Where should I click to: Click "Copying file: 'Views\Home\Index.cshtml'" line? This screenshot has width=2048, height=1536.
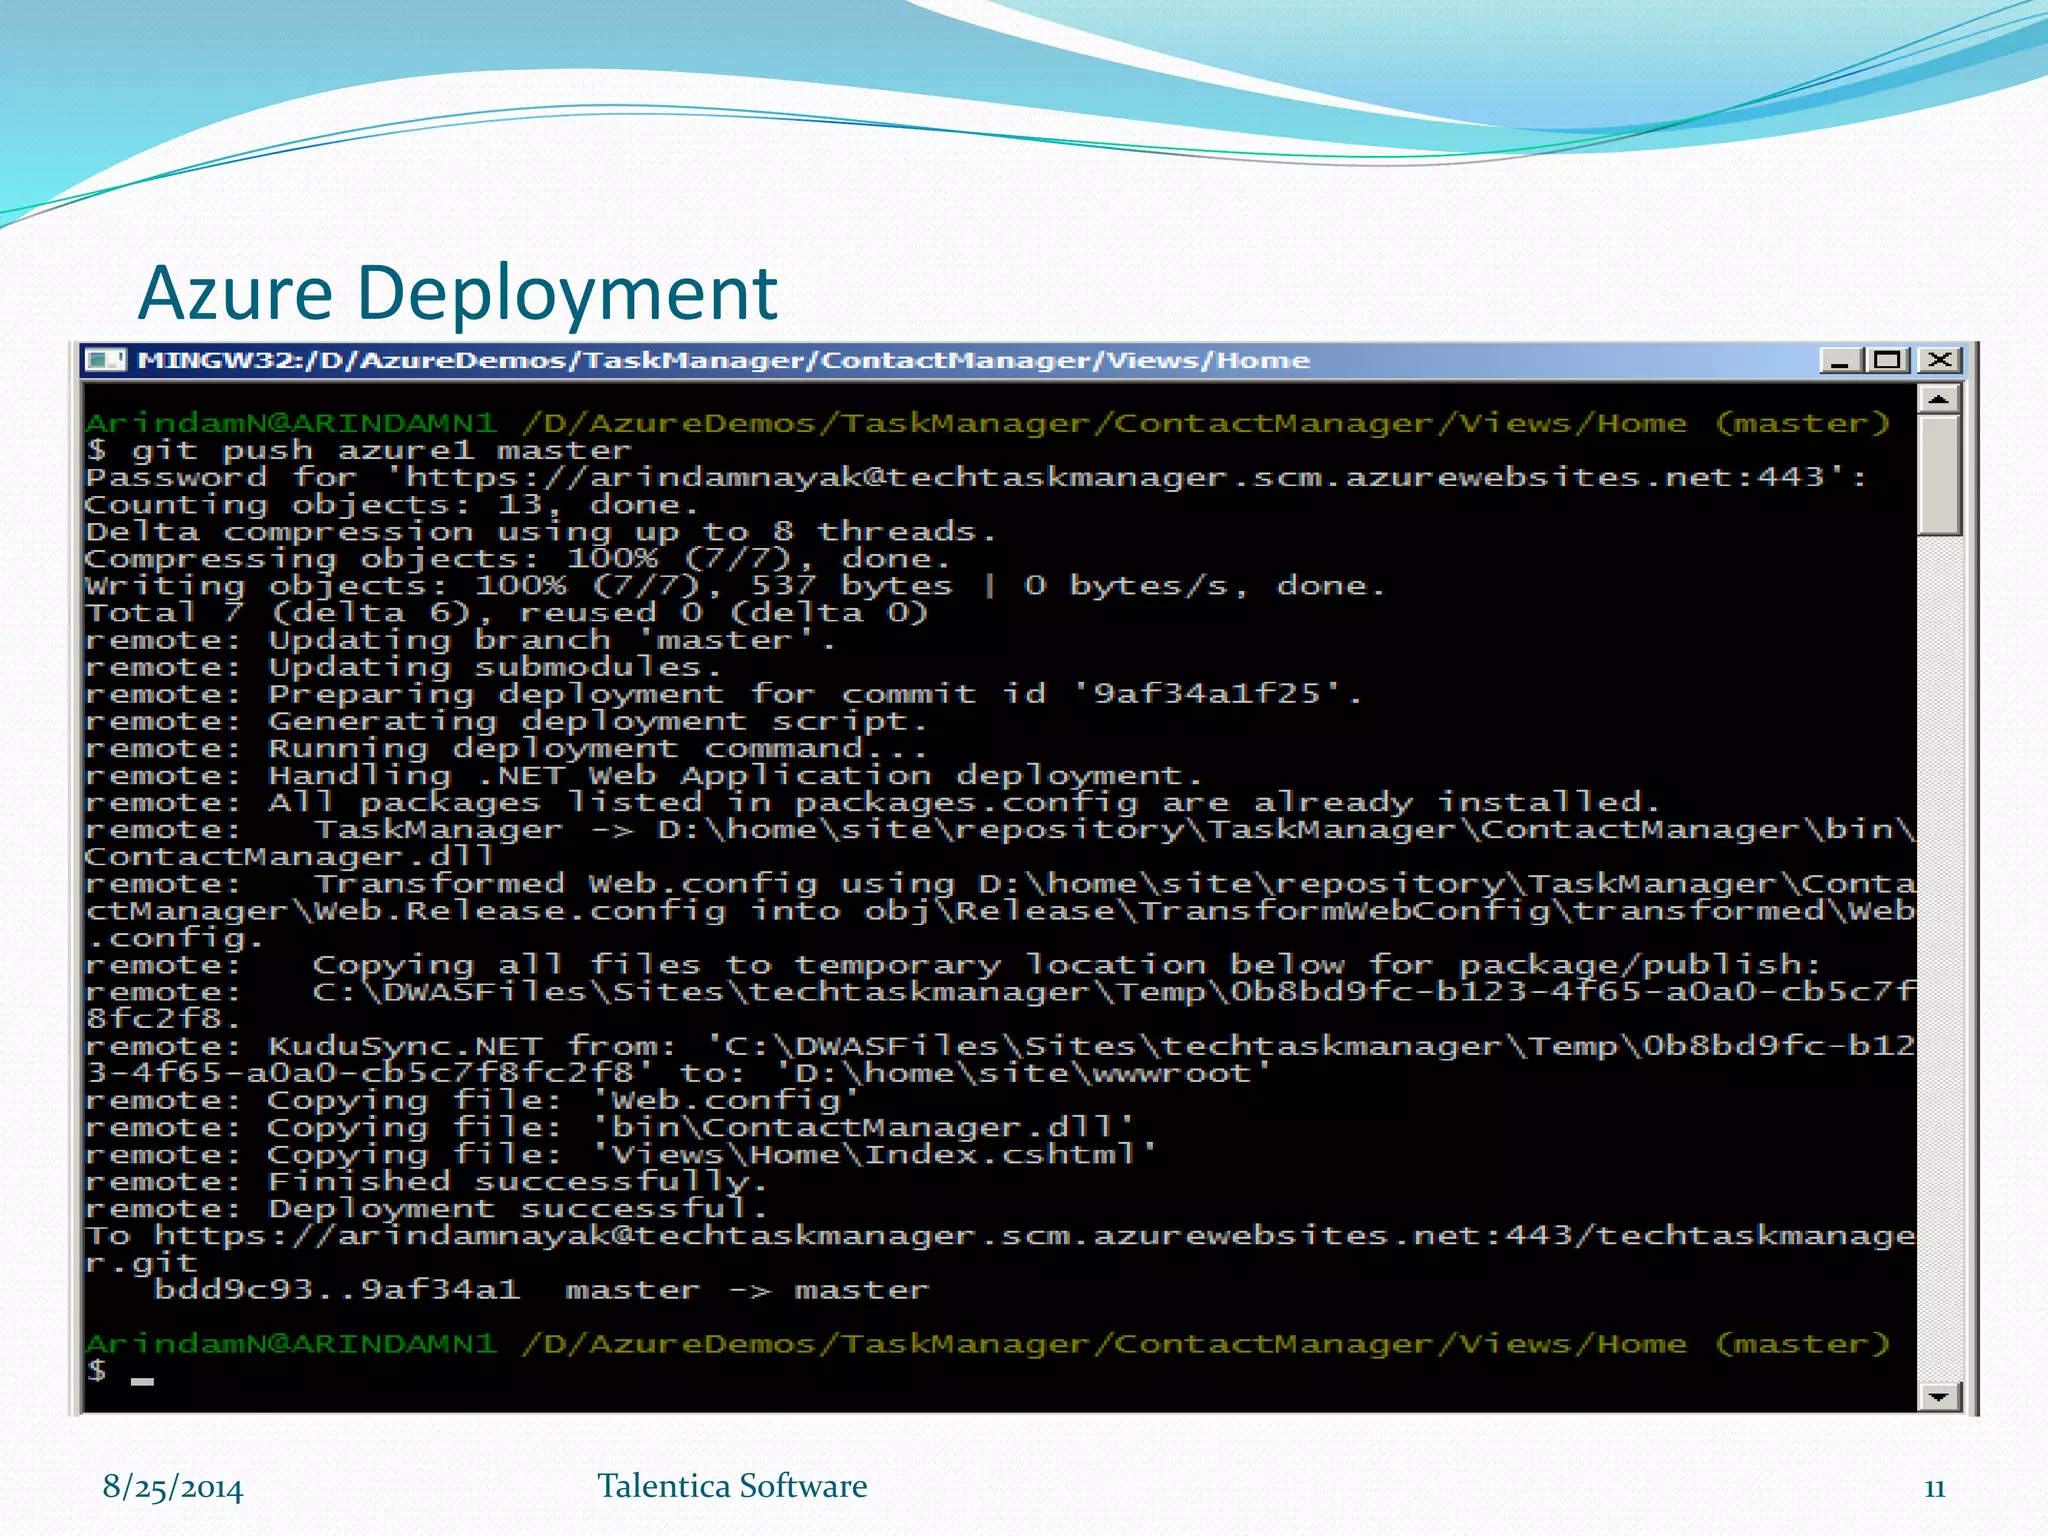tap(621, 1154)
